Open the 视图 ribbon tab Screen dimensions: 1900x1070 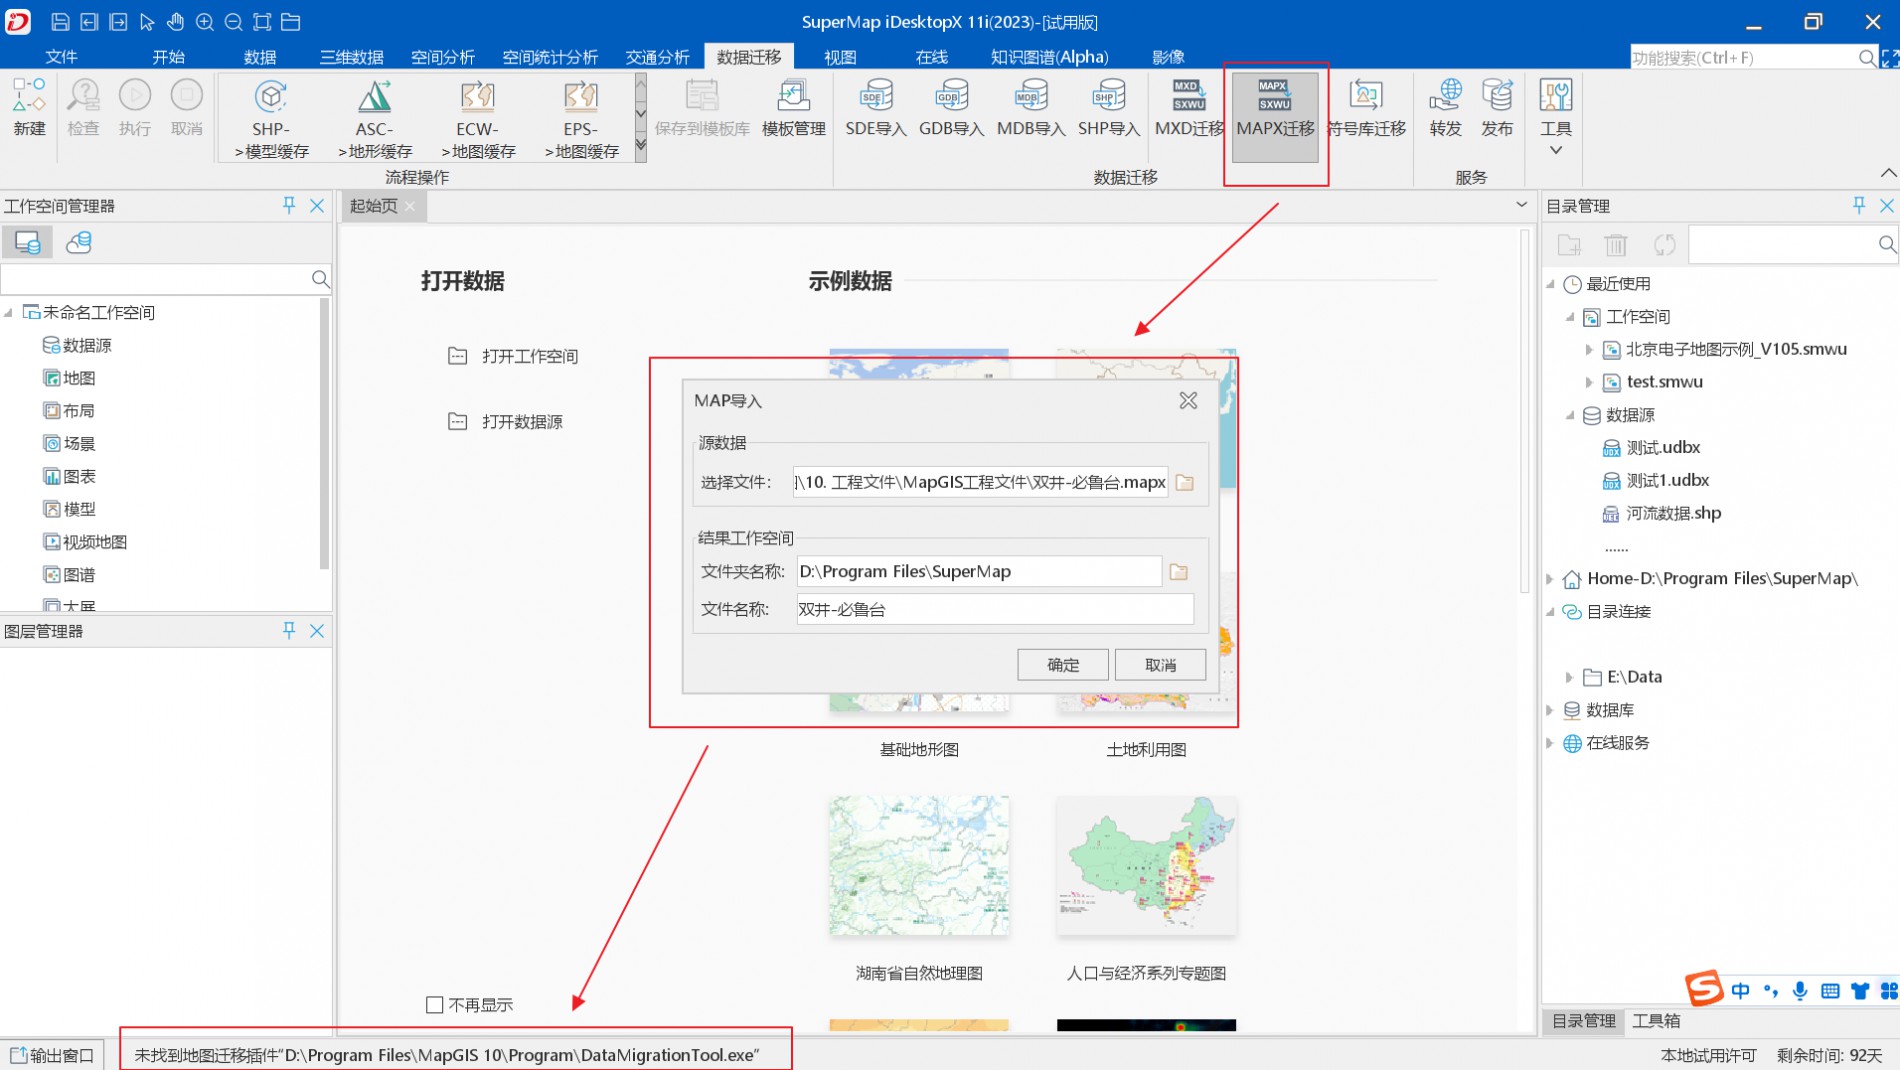pyautogui.click(x=840, y=57)
